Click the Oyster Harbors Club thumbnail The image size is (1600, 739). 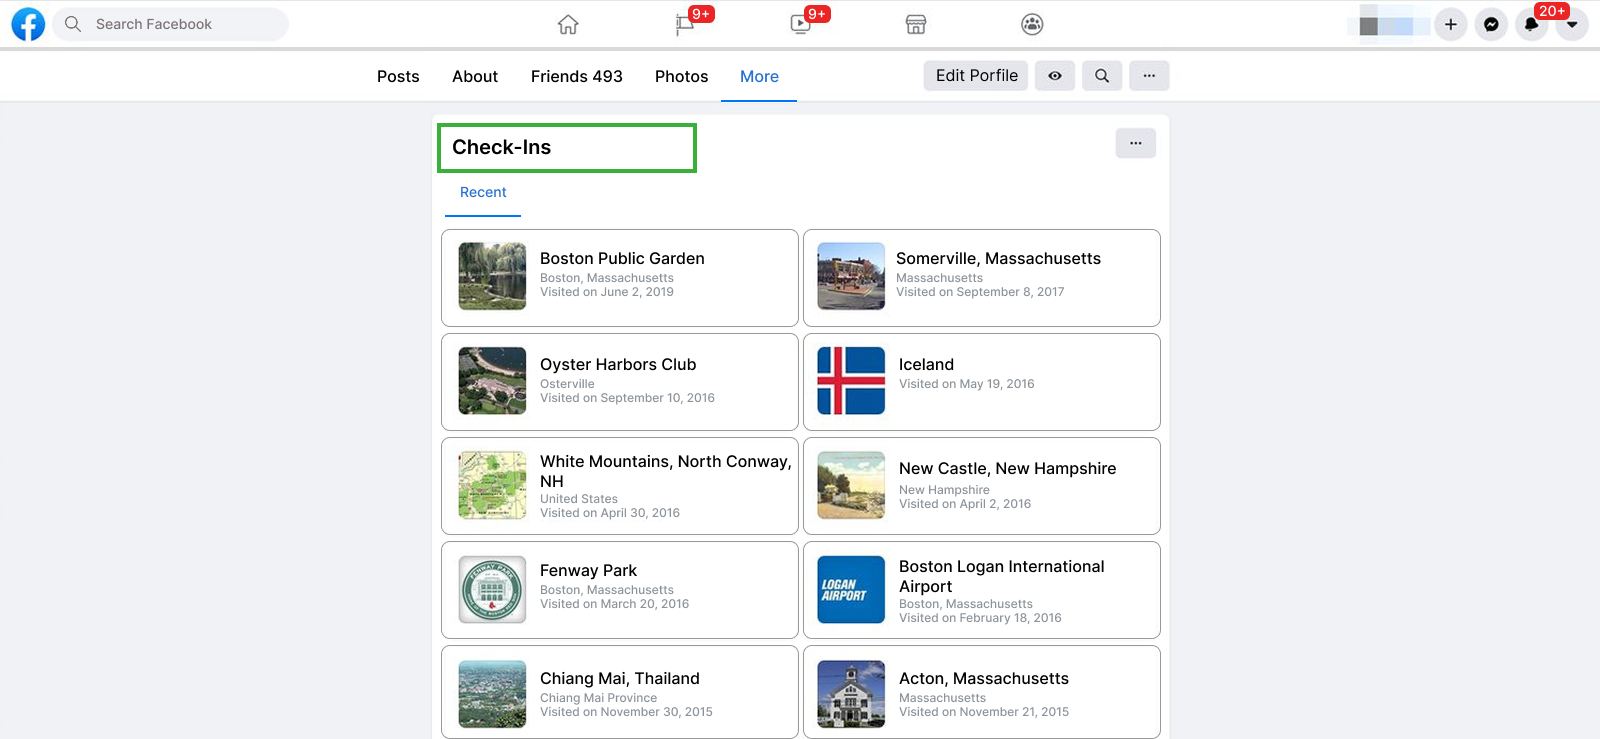tap(492, 380)
